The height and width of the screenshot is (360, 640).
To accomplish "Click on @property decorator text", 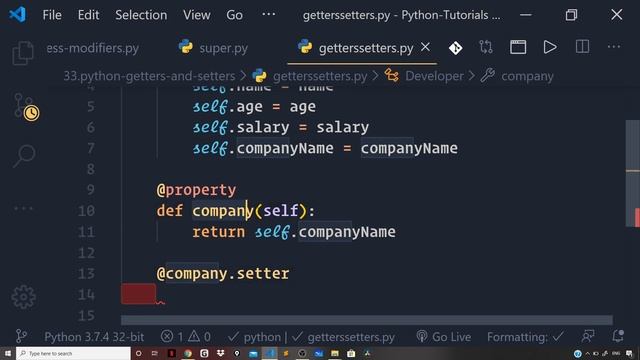I will [196, 190].
